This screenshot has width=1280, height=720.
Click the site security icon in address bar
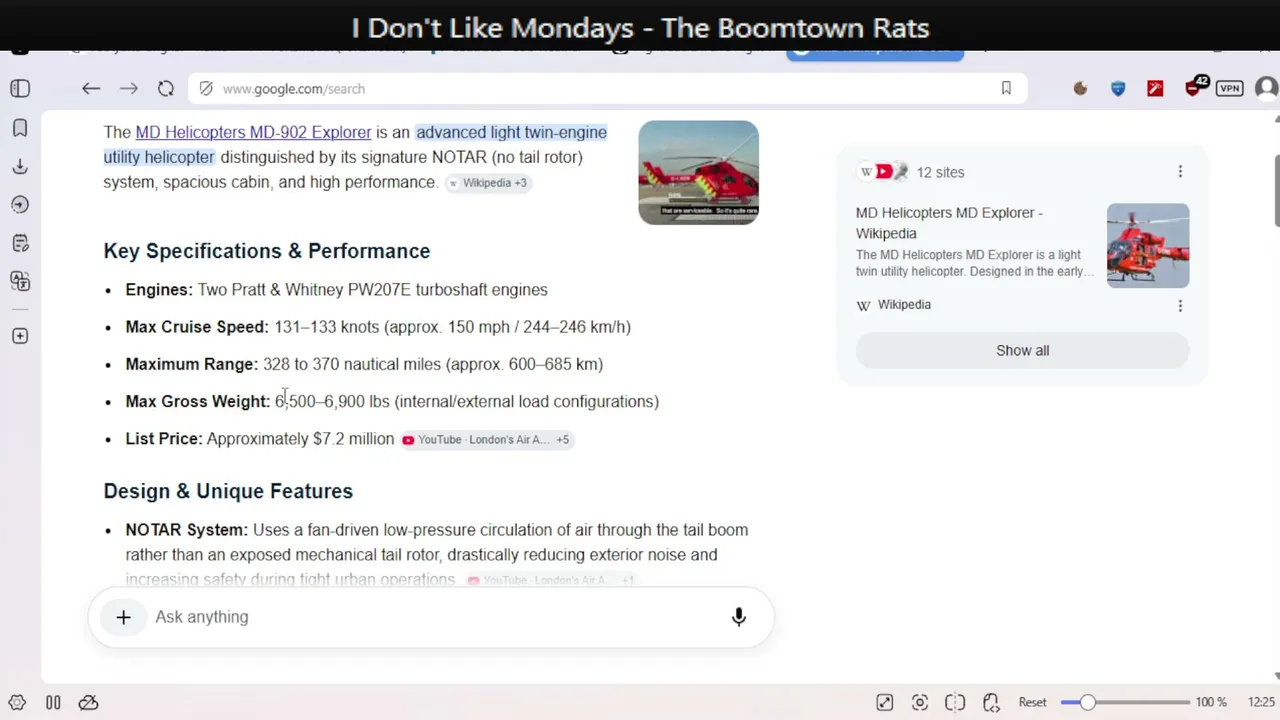coord(206,89)
